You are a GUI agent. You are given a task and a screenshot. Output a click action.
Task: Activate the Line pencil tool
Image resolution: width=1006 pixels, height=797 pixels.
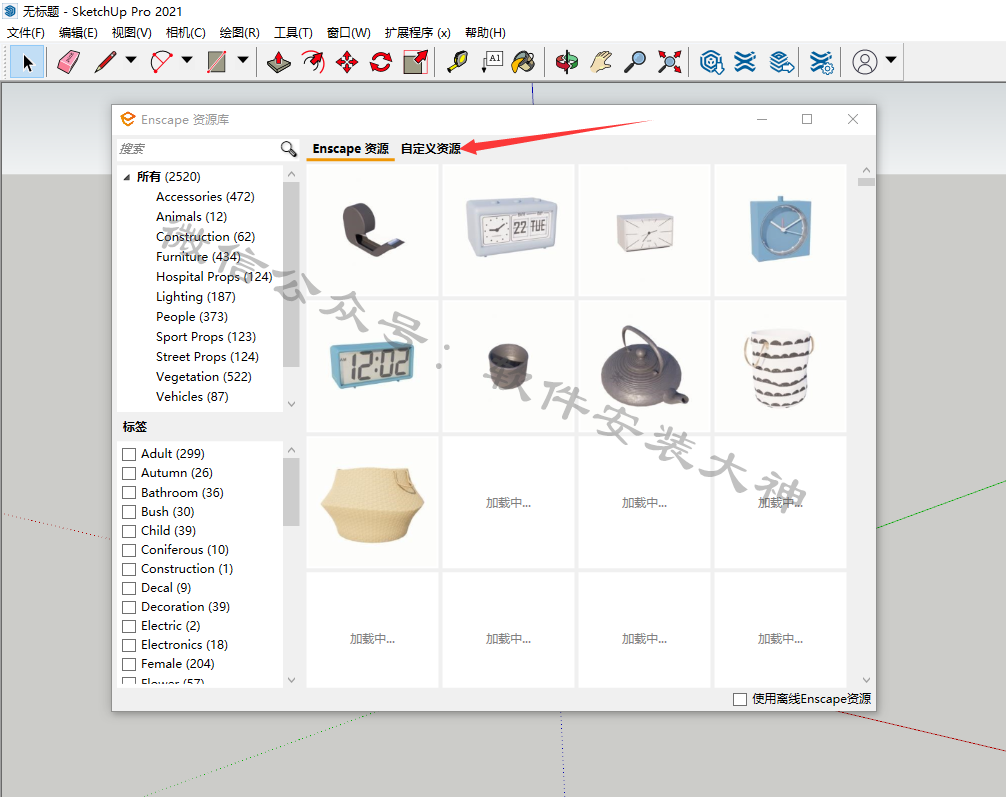106,62
